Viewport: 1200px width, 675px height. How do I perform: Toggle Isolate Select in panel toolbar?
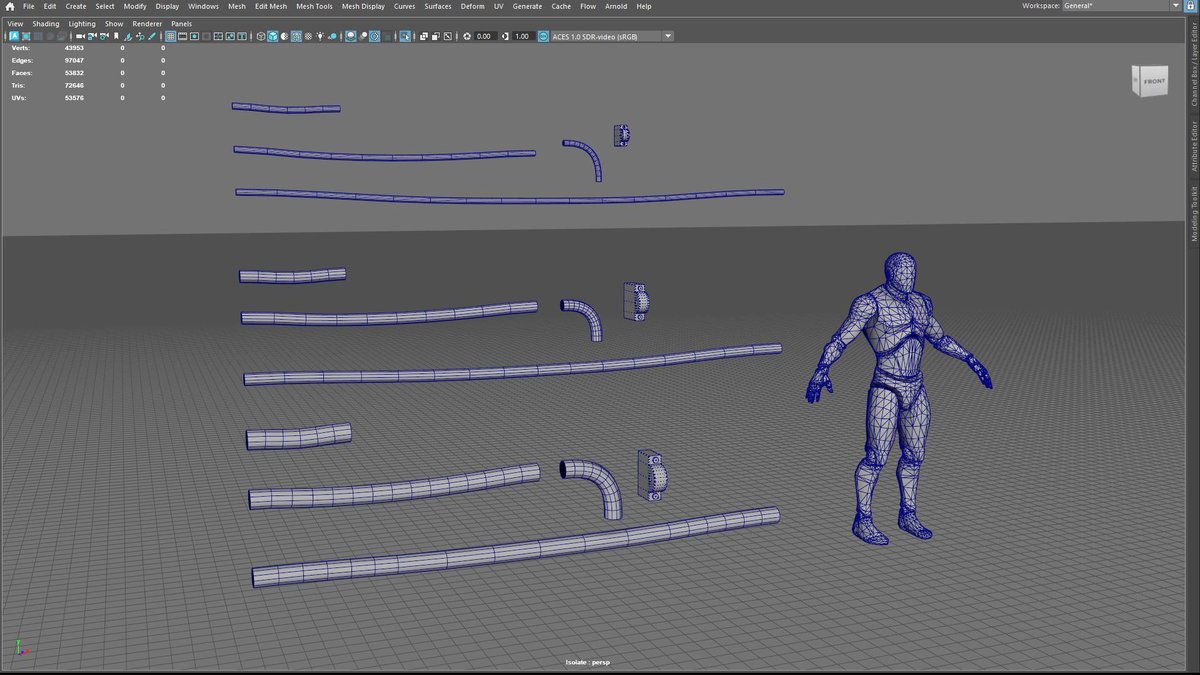[x=405, y=36]
